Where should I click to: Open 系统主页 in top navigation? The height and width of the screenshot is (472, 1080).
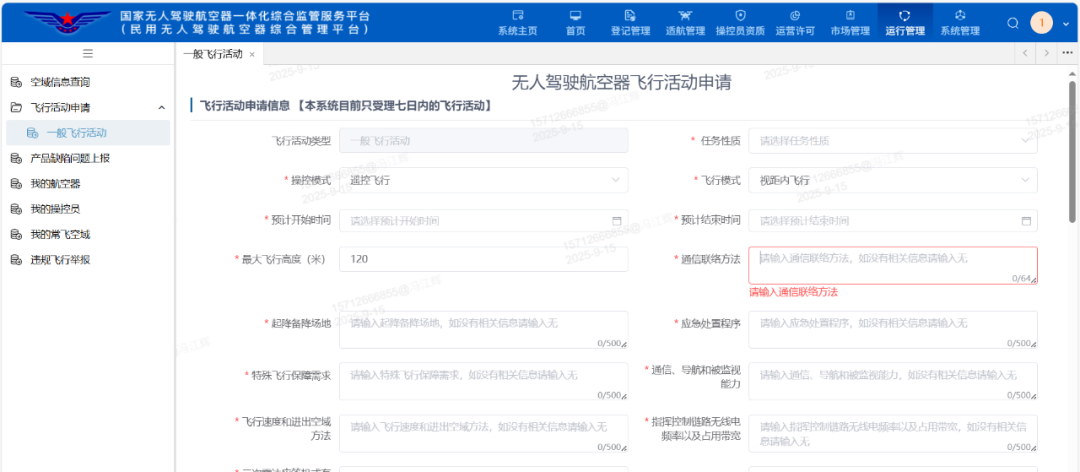[517, 22]
